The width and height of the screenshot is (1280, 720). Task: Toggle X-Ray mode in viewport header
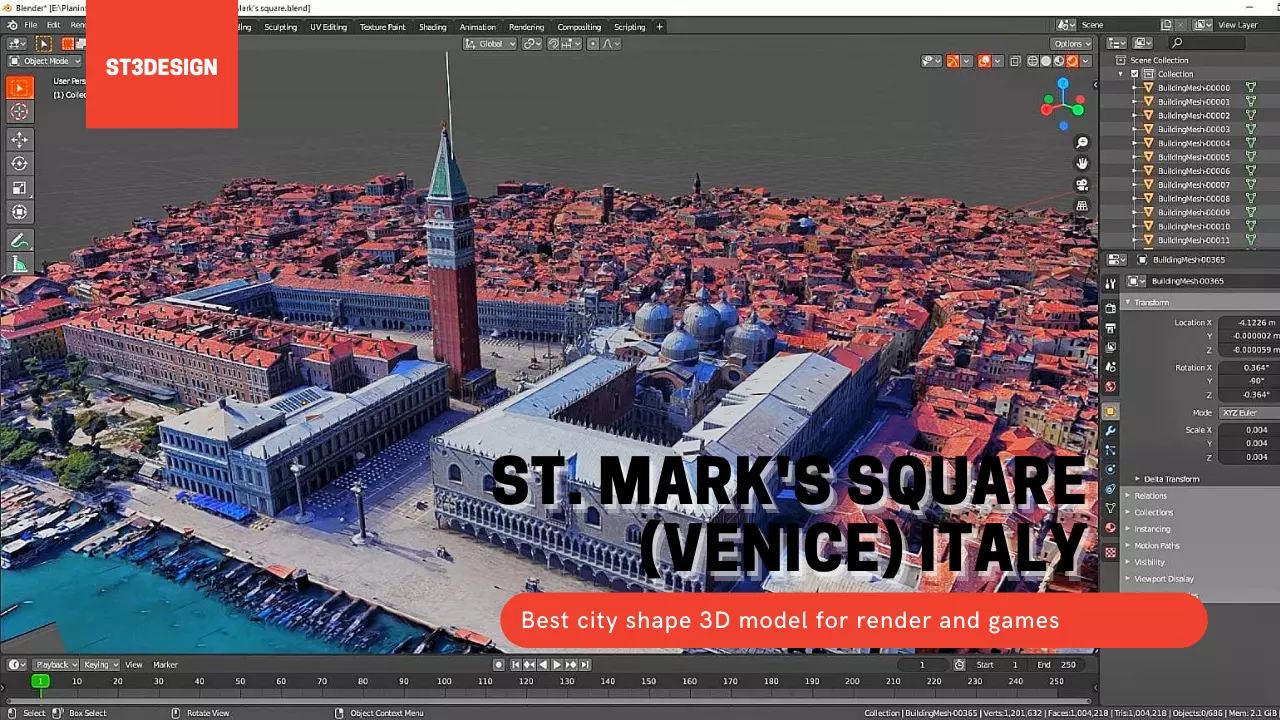(1016, 61)
